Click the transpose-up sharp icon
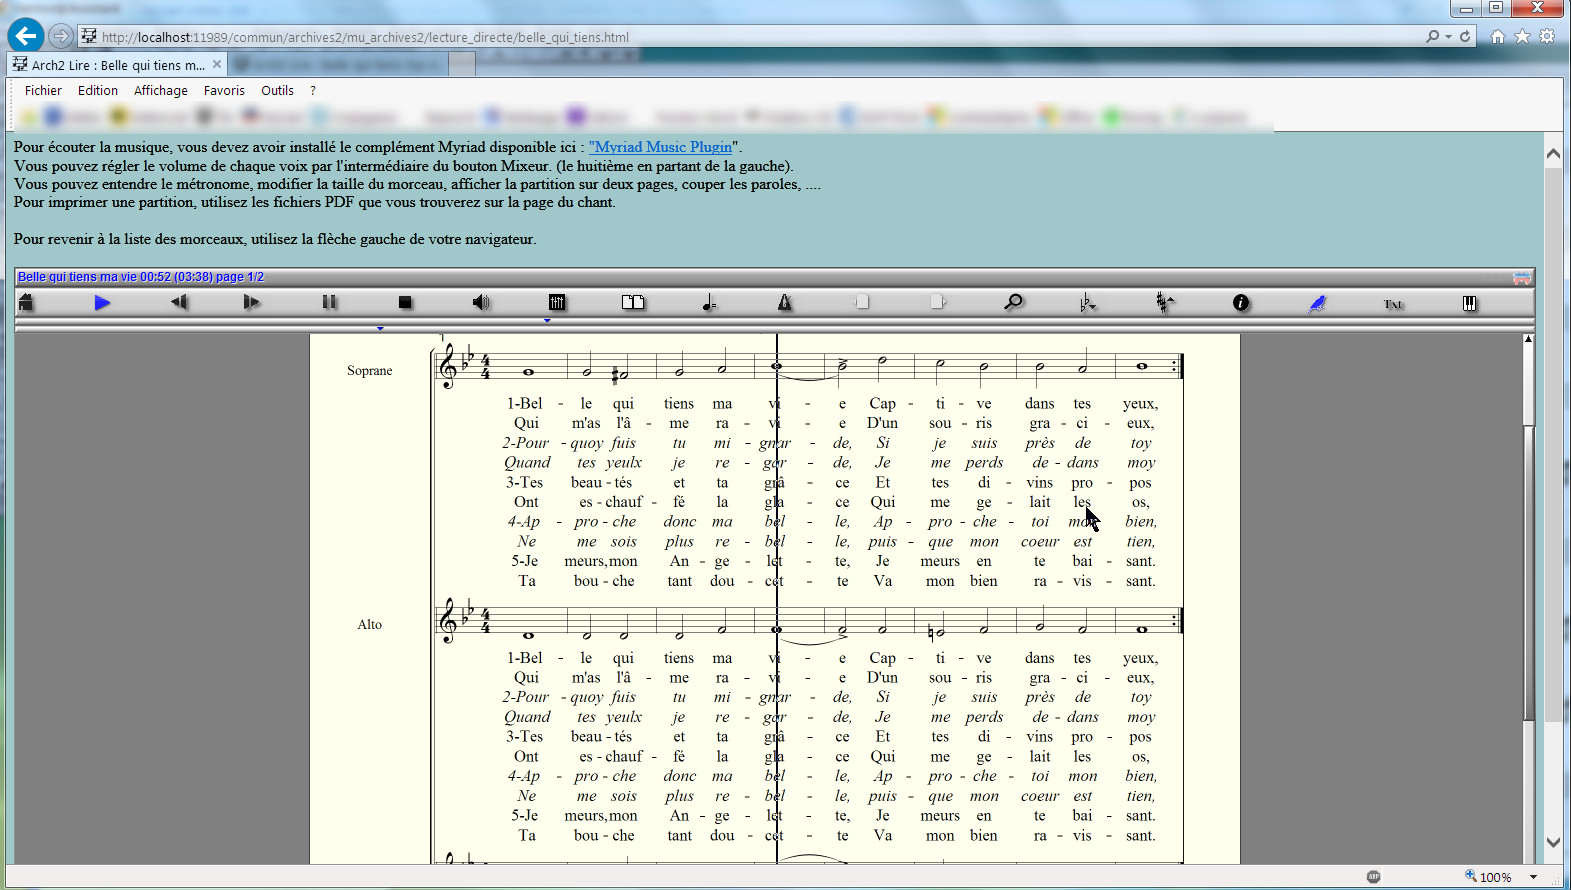1571x890 pixels. point(1165,302)
